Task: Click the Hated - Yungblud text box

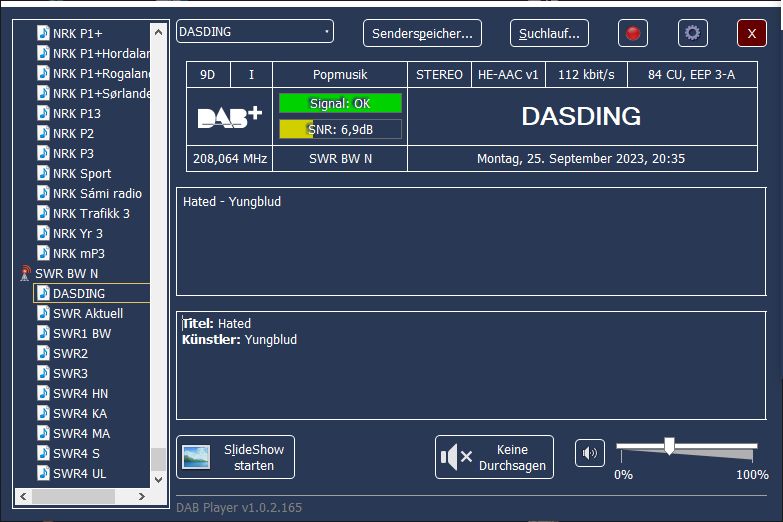Action: [x=471, y=242]
